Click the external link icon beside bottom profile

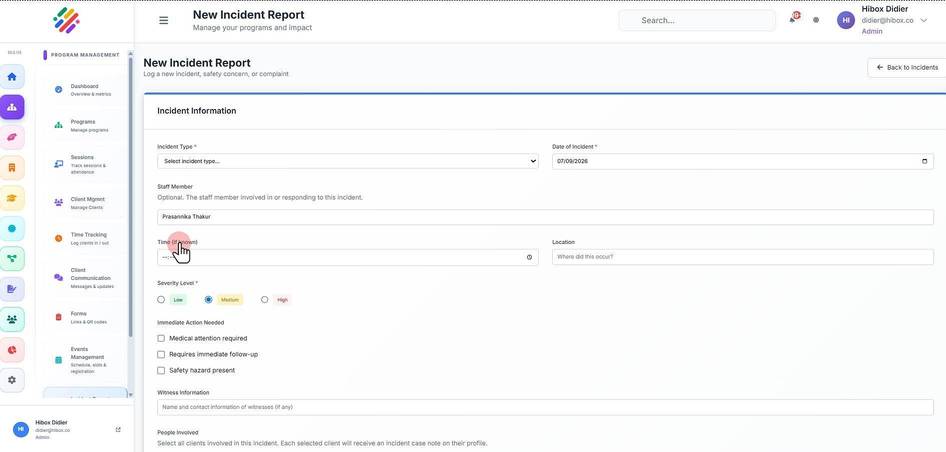pyautogui.click(x=118, y=430)
